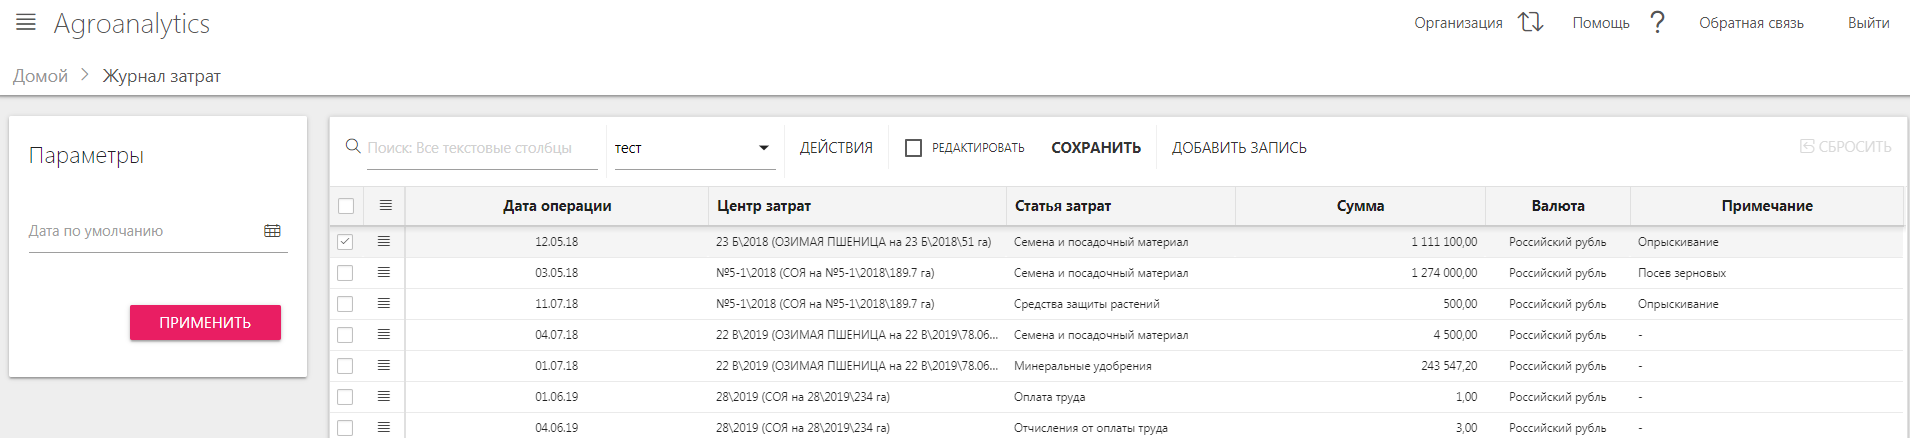Open row menu for 12.05.18 entry
1910x438 pixels.
[384, 241]
